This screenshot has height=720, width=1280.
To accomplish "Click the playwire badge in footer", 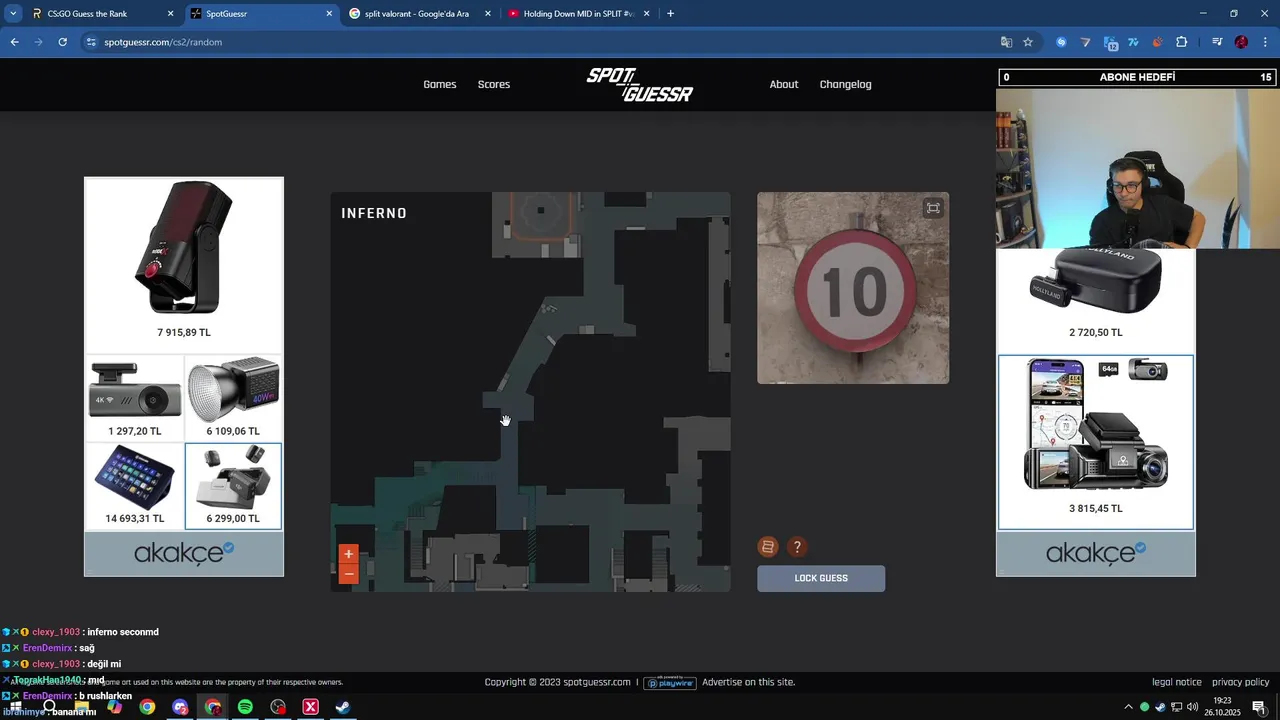I will (x=669, y=682).
